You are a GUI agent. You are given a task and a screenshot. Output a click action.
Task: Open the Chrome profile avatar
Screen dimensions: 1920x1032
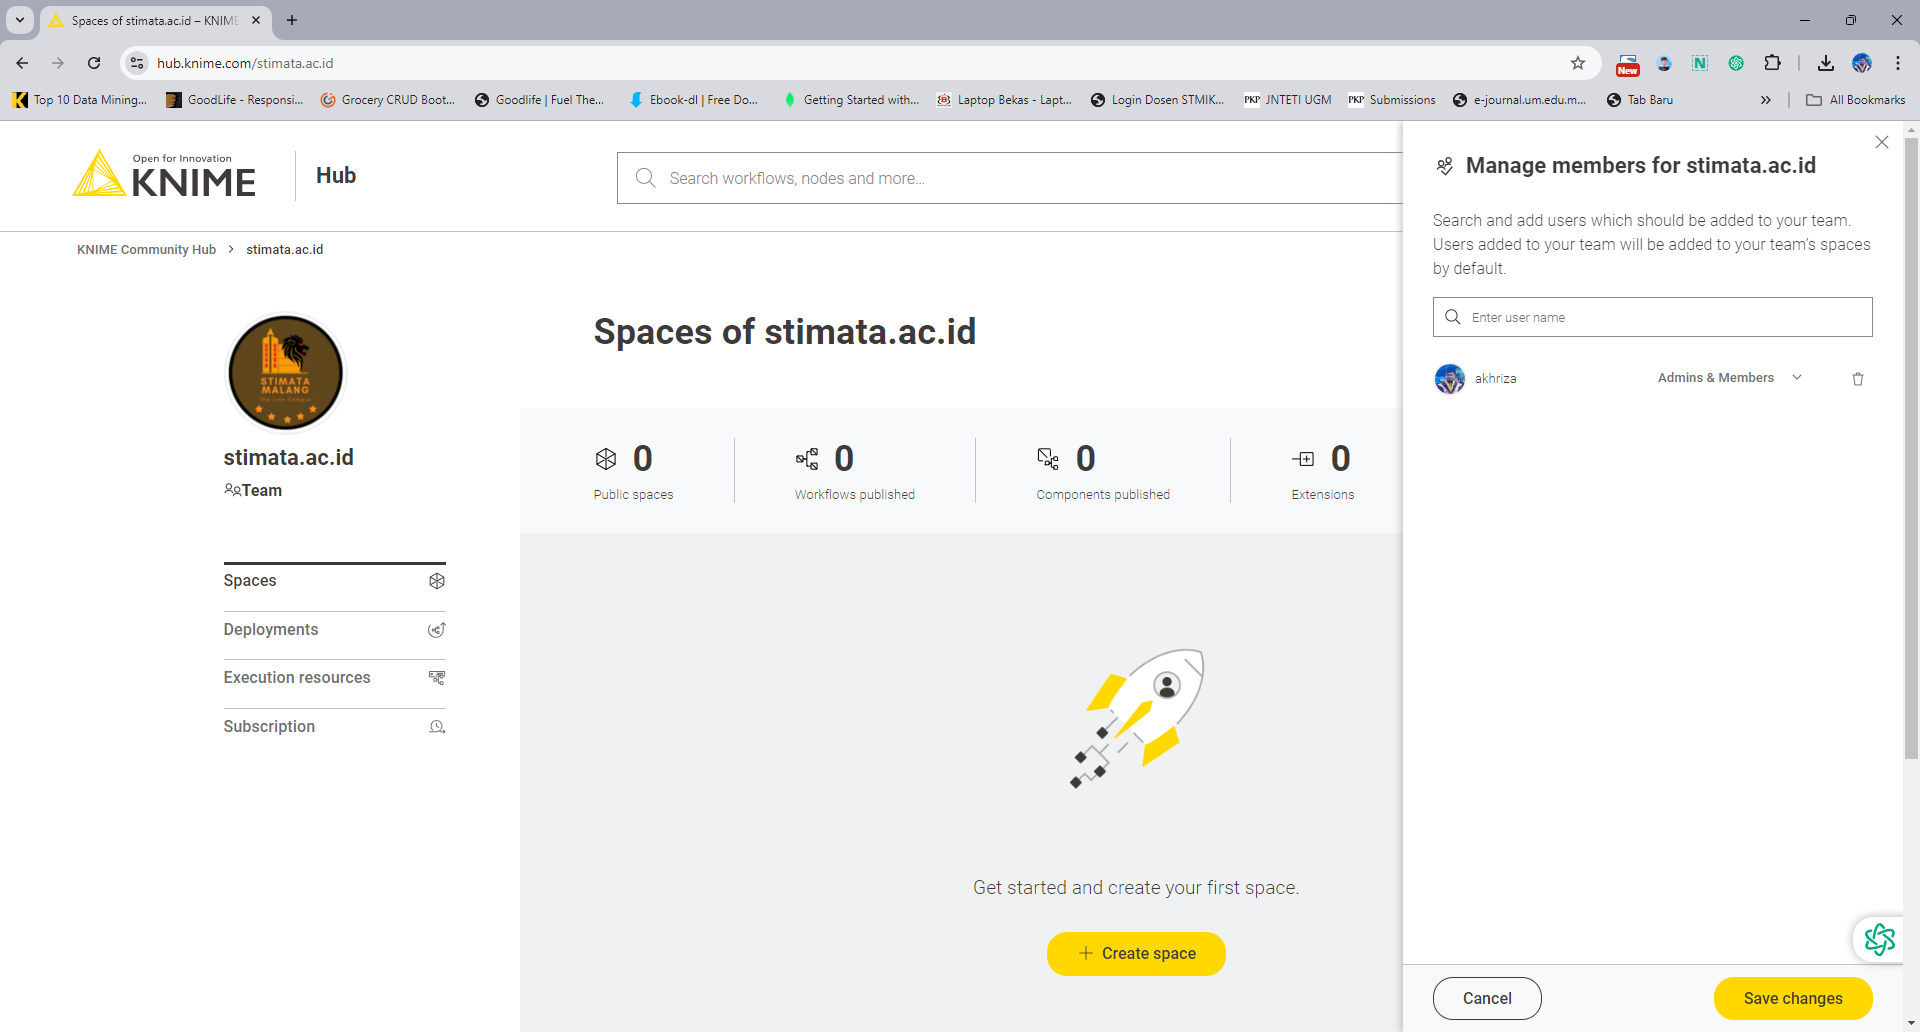pos(1862,63)
